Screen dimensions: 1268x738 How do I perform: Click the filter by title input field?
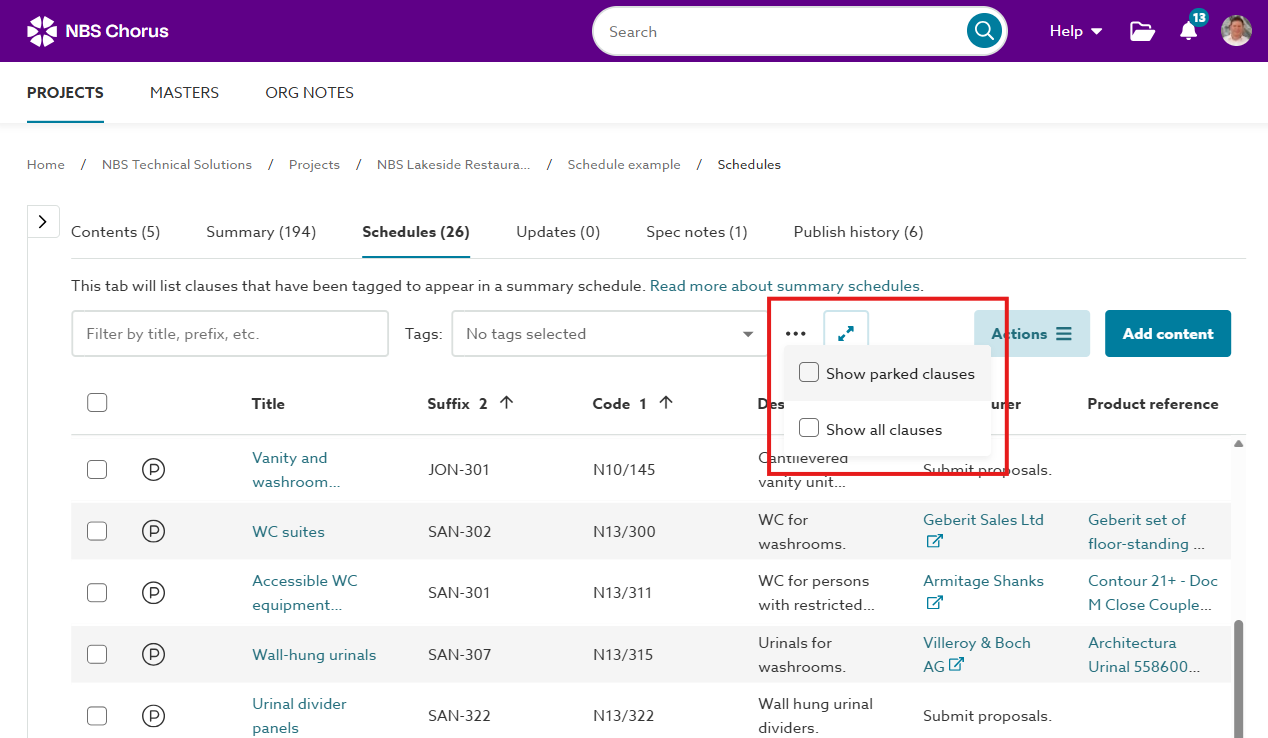click(x=229, y=333)
